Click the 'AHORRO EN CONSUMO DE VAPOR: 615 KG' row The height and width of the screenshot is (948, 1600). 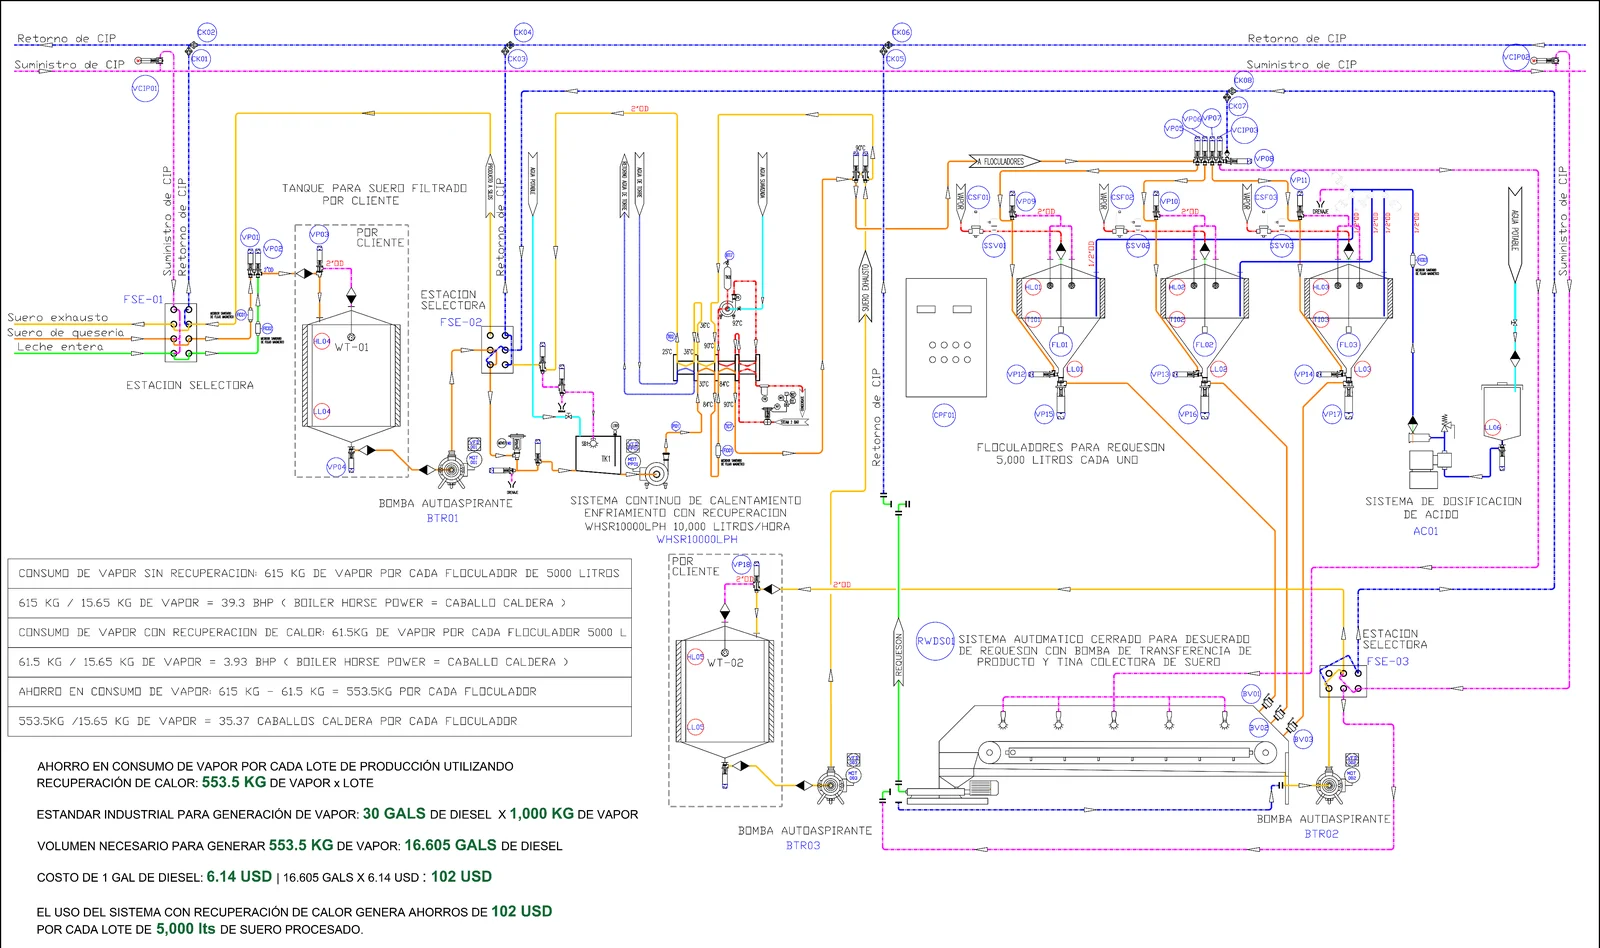coord(319,692)
